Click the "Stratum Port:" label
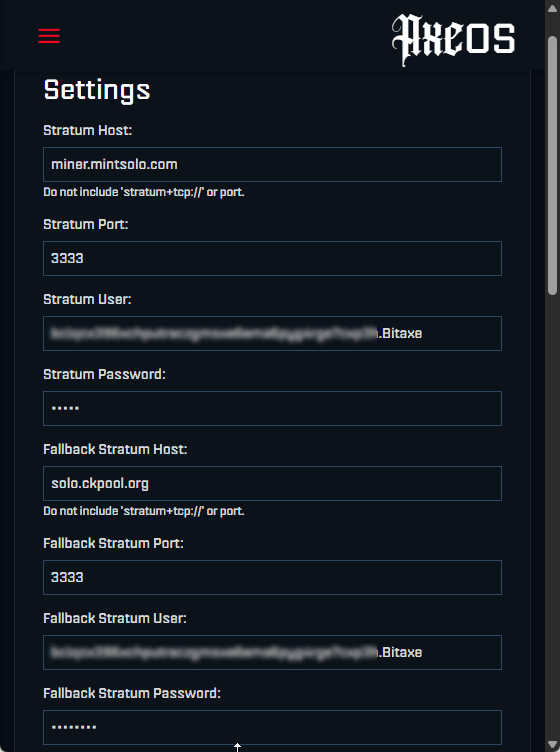Image resolution: width=560 pixels, height=752 pixels. 86,224
